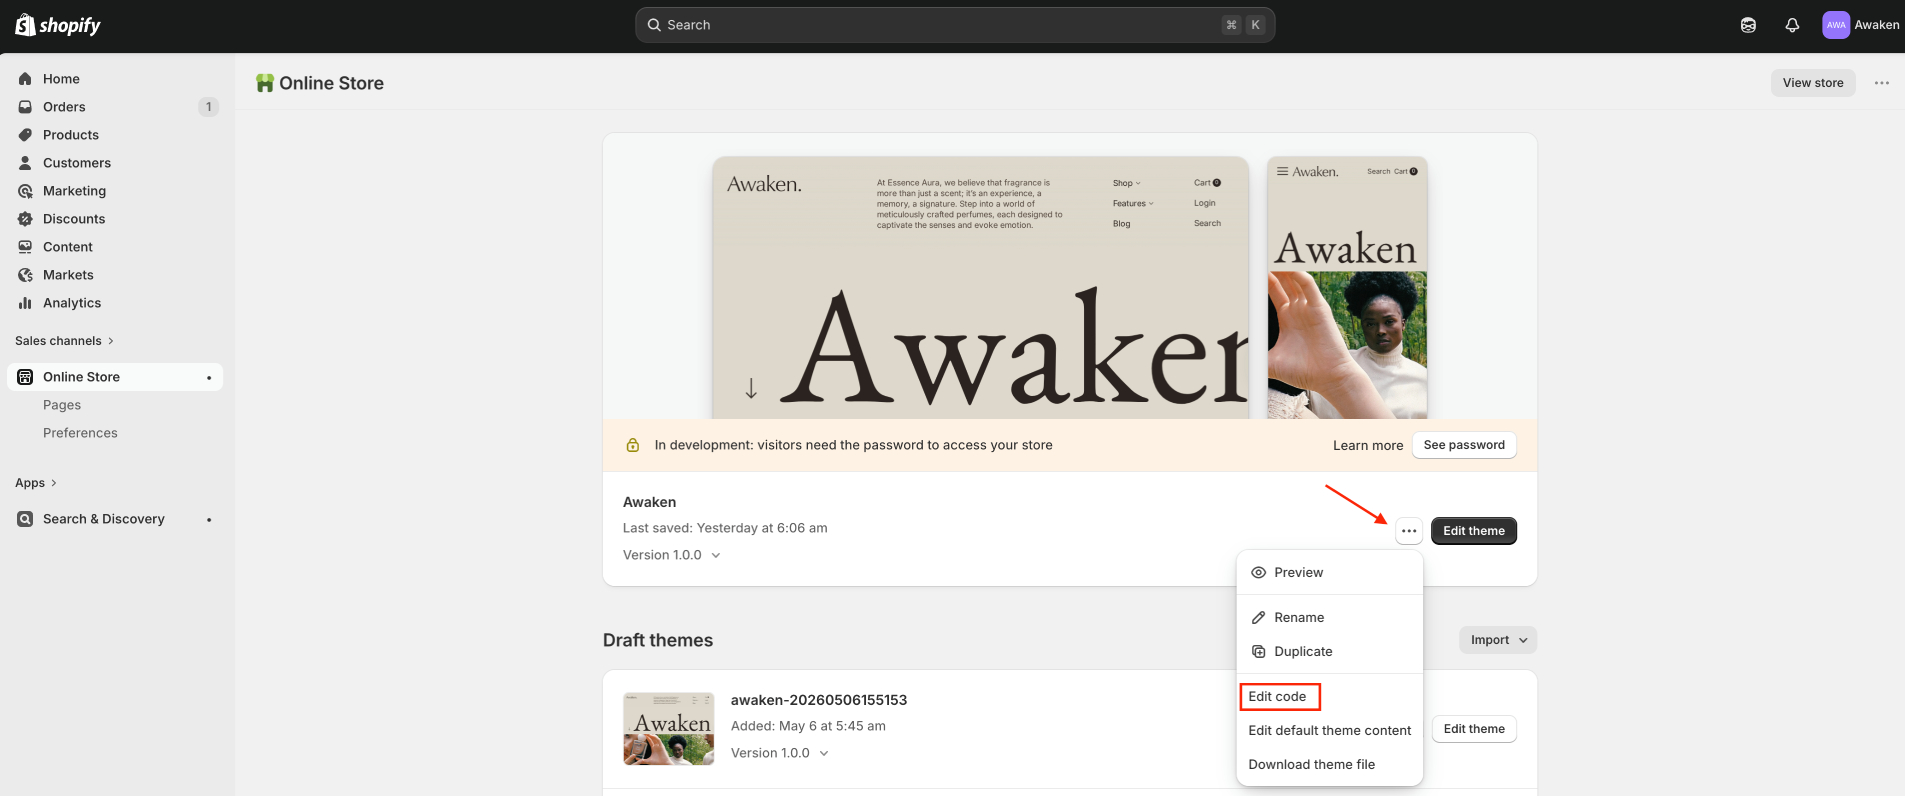Select the Customers person icon

(x=25, y=163)
